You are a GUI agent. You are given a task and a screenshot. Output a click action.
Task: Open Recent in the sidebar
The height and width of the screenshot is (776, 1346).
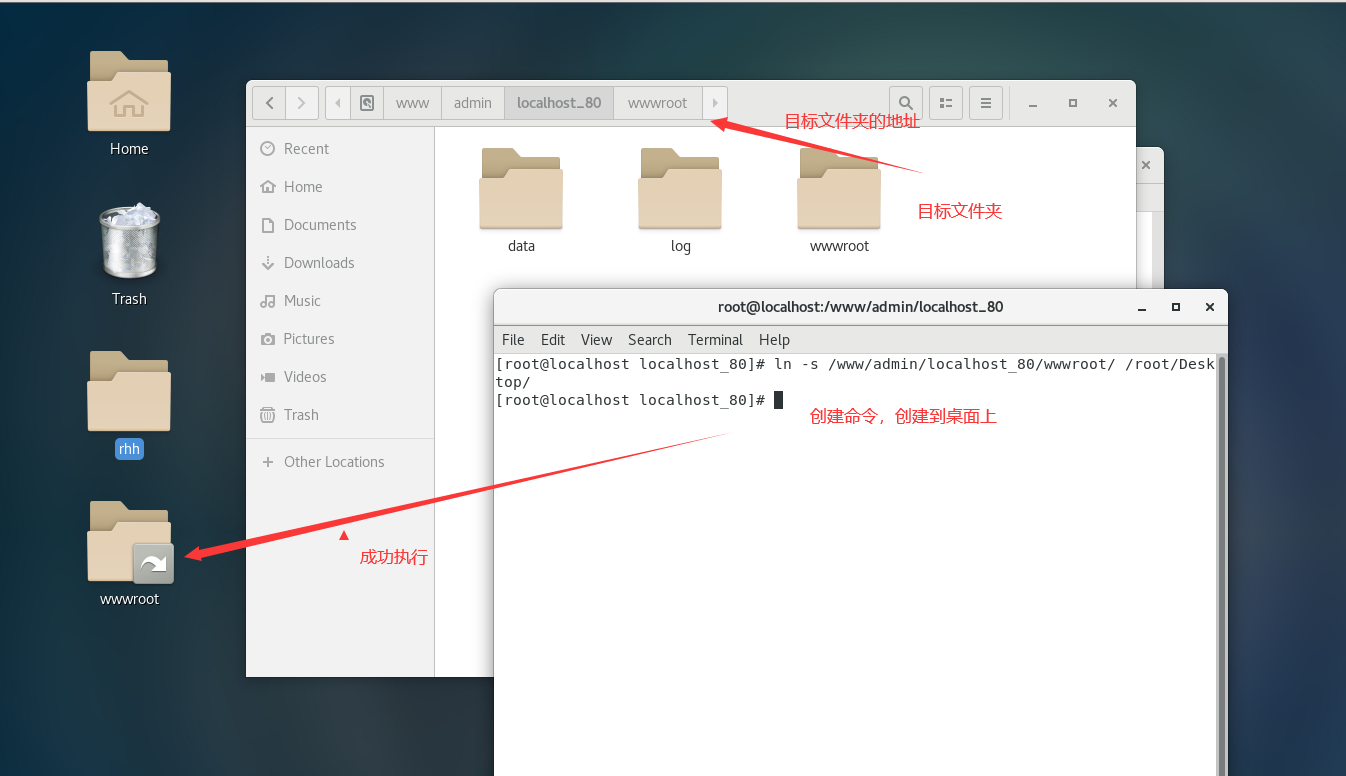306,149
